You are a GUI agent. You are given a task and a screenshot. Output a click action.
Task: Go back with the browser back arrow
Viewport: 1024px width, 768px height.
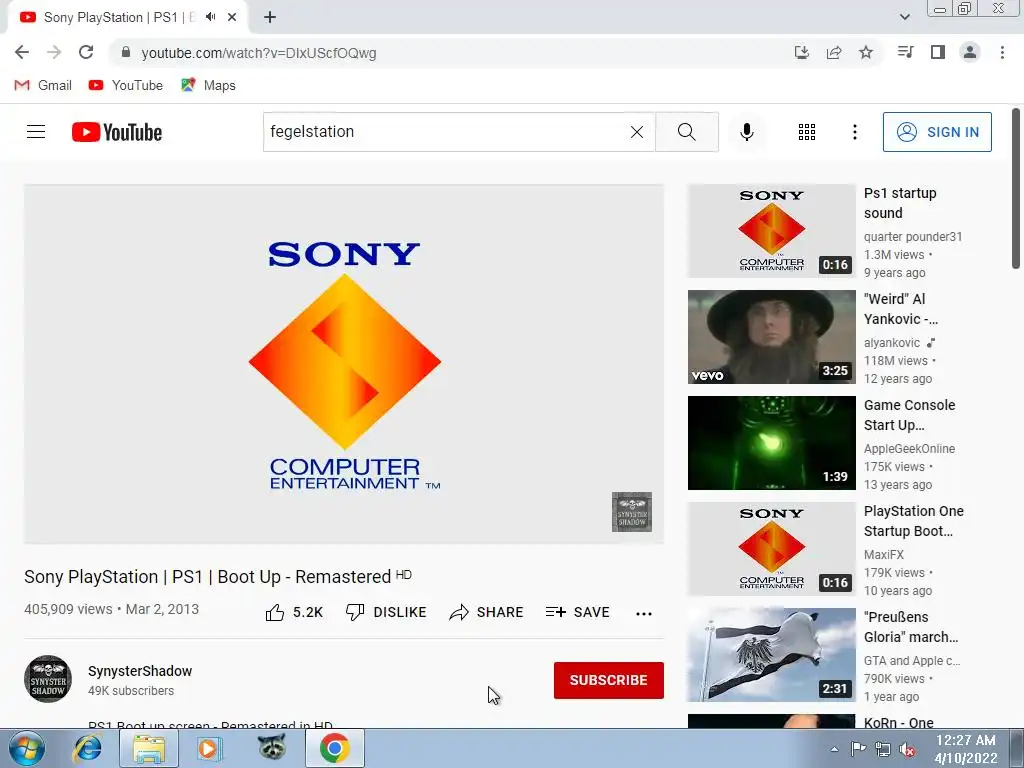pyautogui.click(x=22, y=52)
